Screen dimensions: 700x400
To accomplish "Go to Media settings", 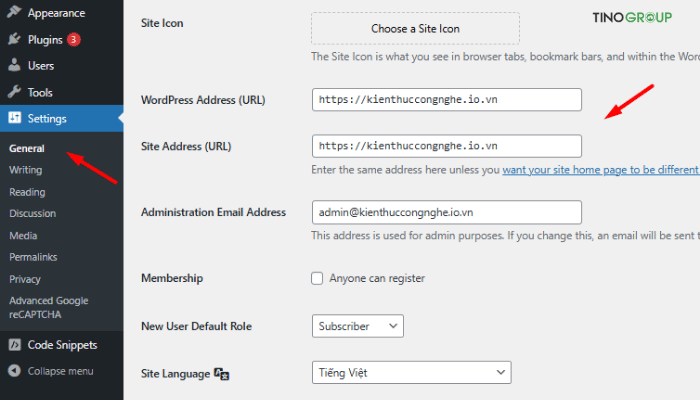I will tap(23, 235).
